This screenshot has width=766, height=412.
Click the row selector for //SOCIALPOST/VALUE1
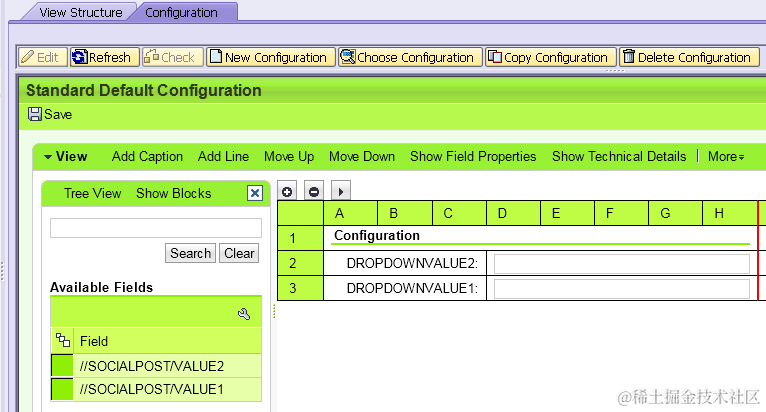62,389
